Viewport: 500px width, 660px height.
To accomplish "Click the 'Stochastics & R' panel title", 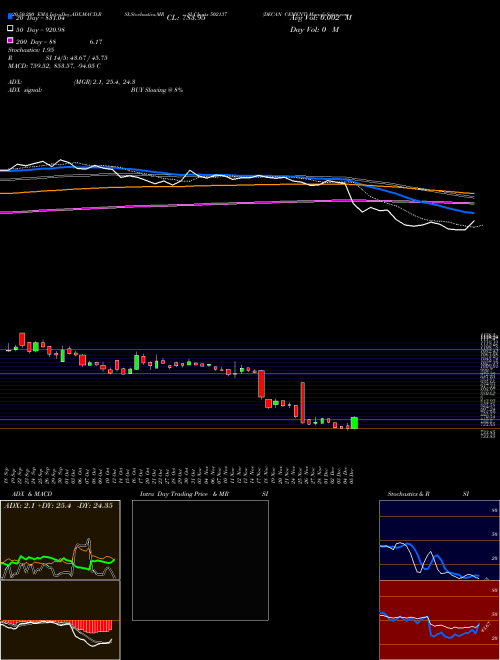I will [x=408, y=494].
